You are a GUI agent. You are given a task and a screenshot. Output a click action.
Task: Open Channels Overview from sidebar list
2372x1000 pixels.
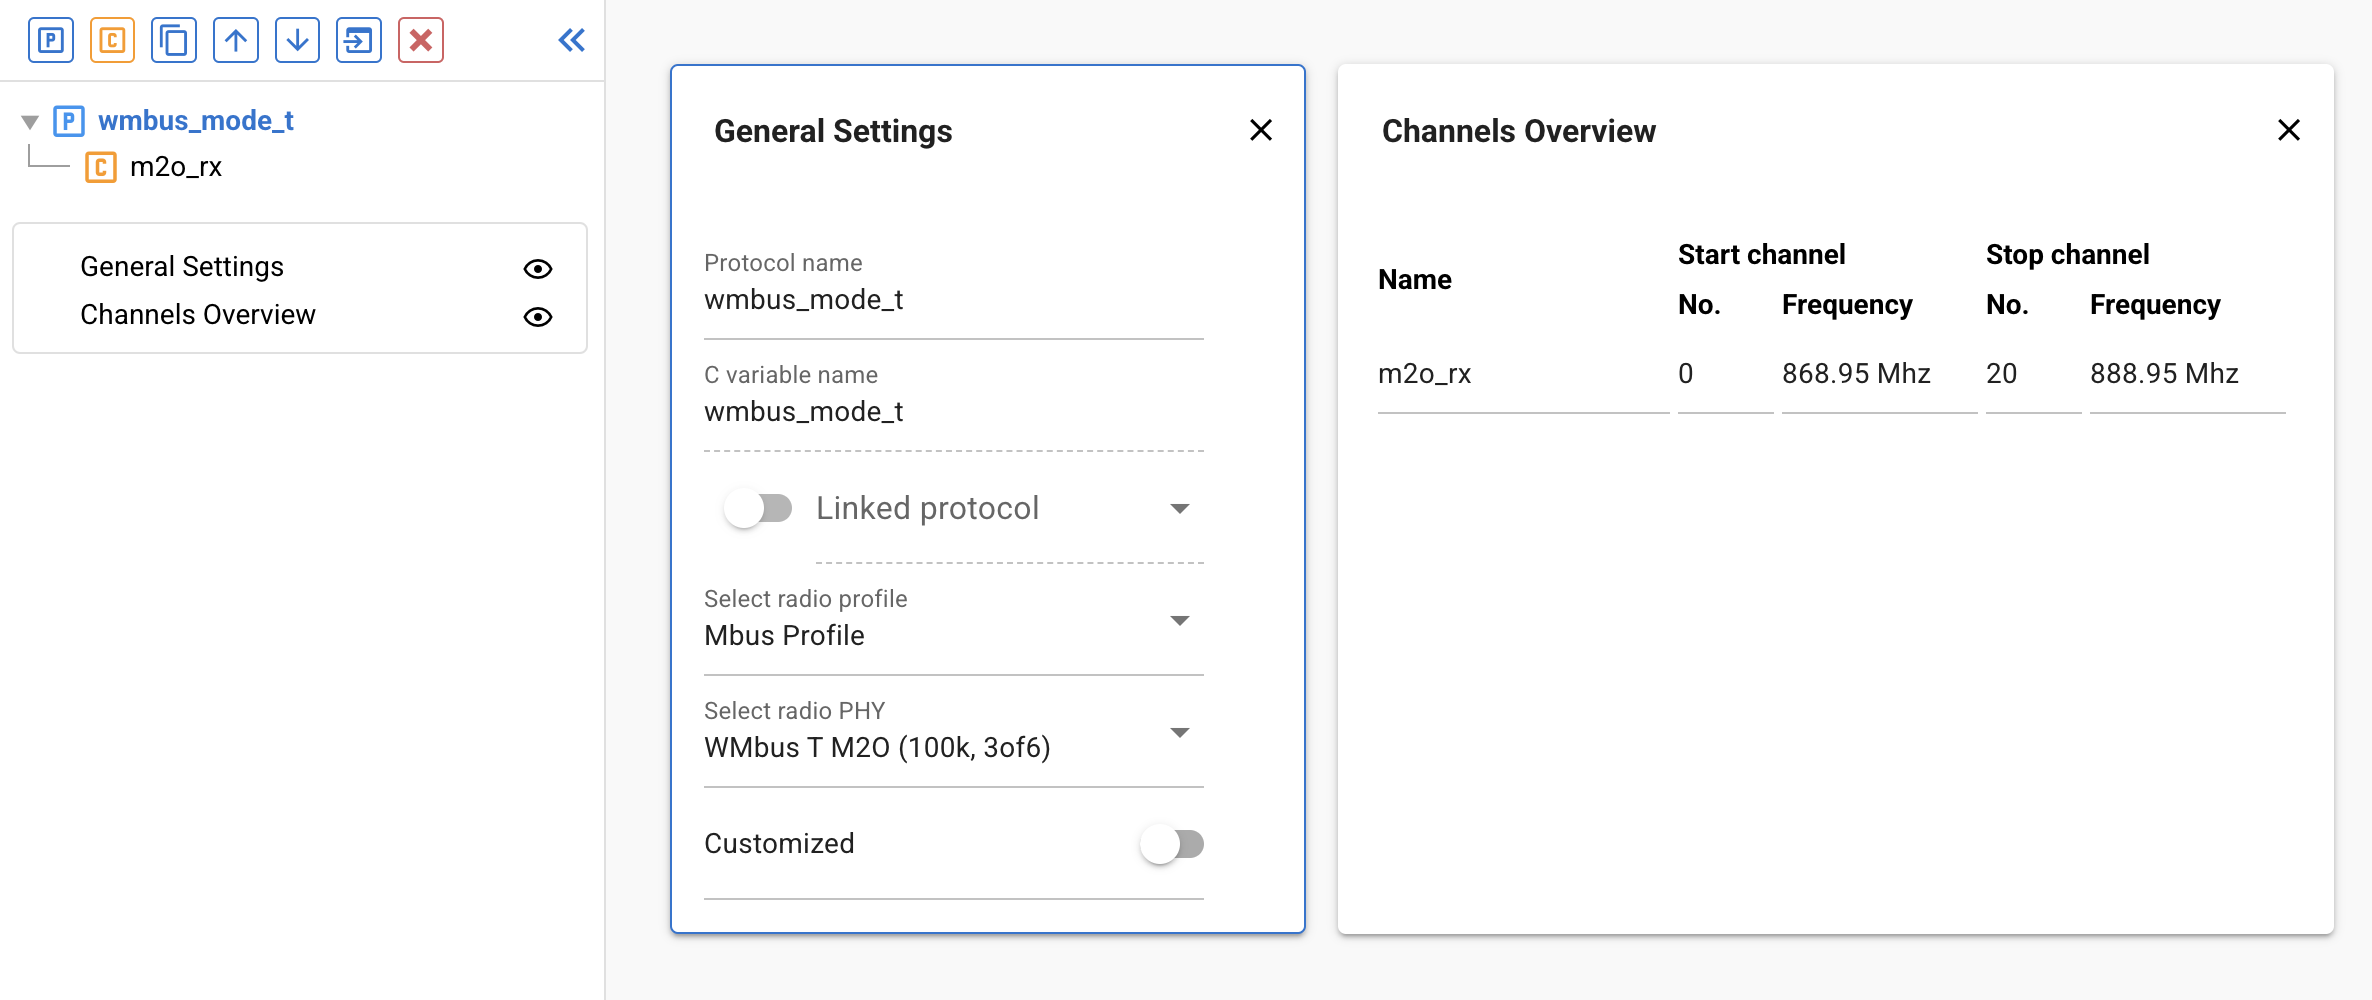pos(198,315)
